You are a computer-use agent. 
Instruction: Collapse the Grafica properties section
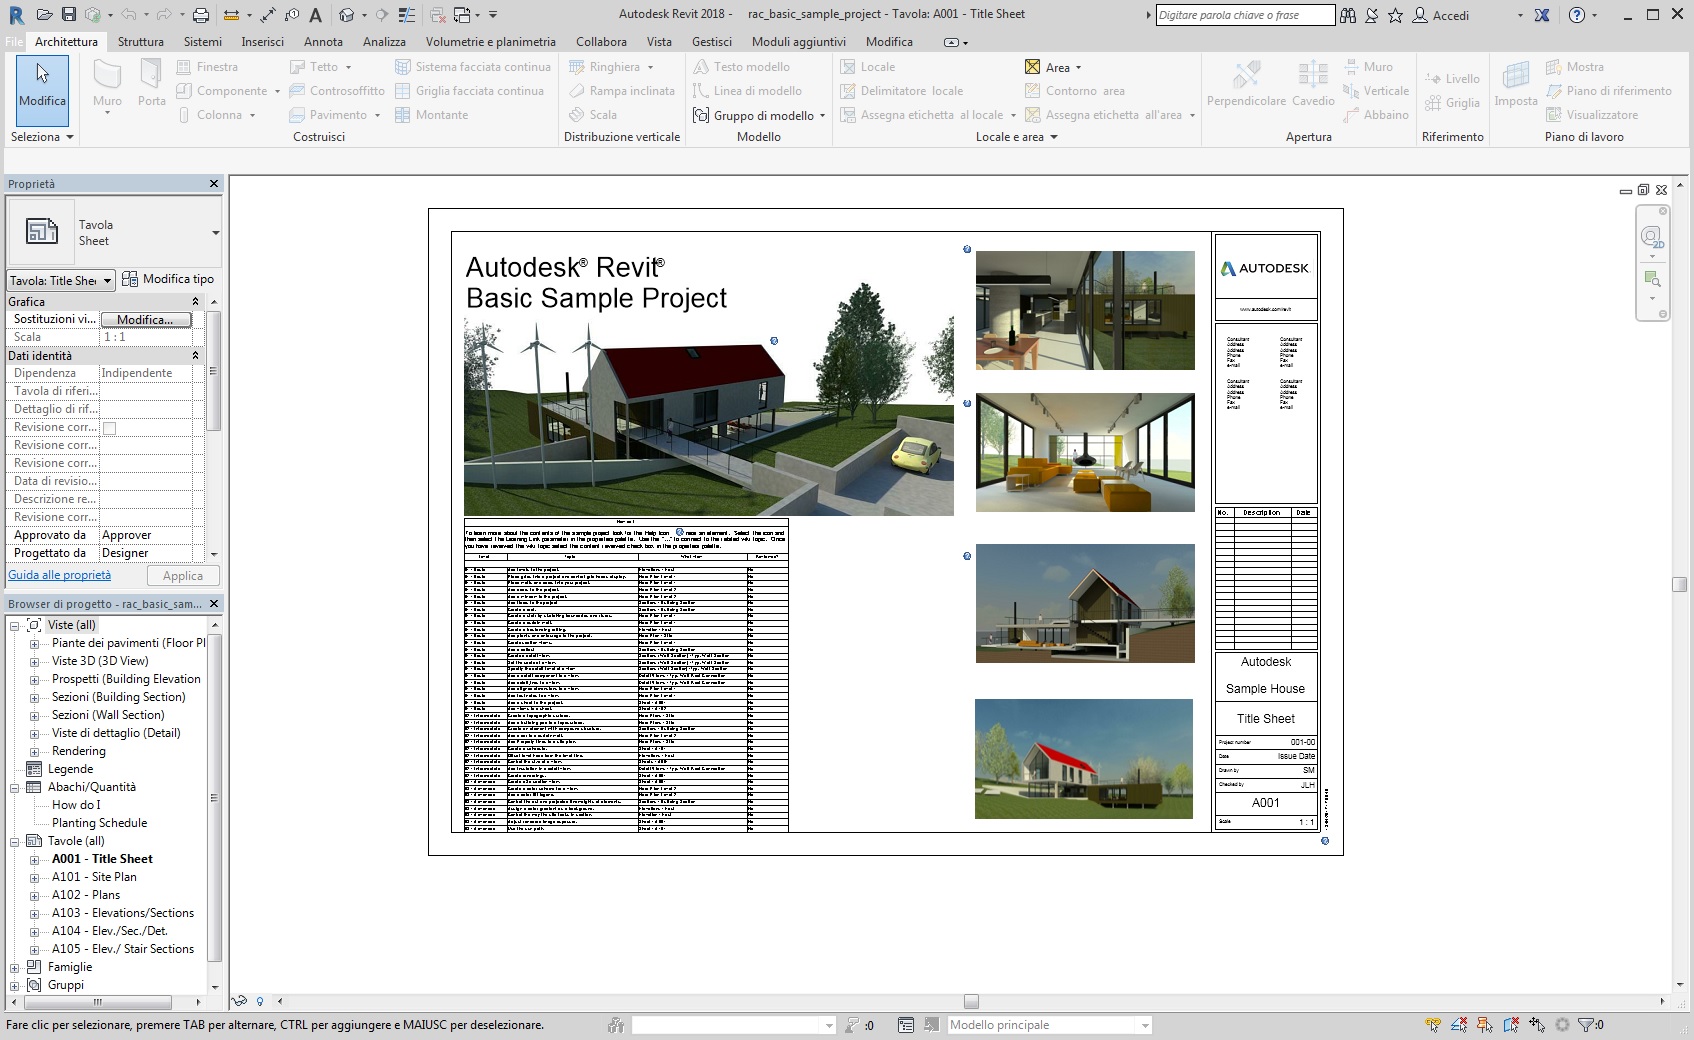point(195,302)
